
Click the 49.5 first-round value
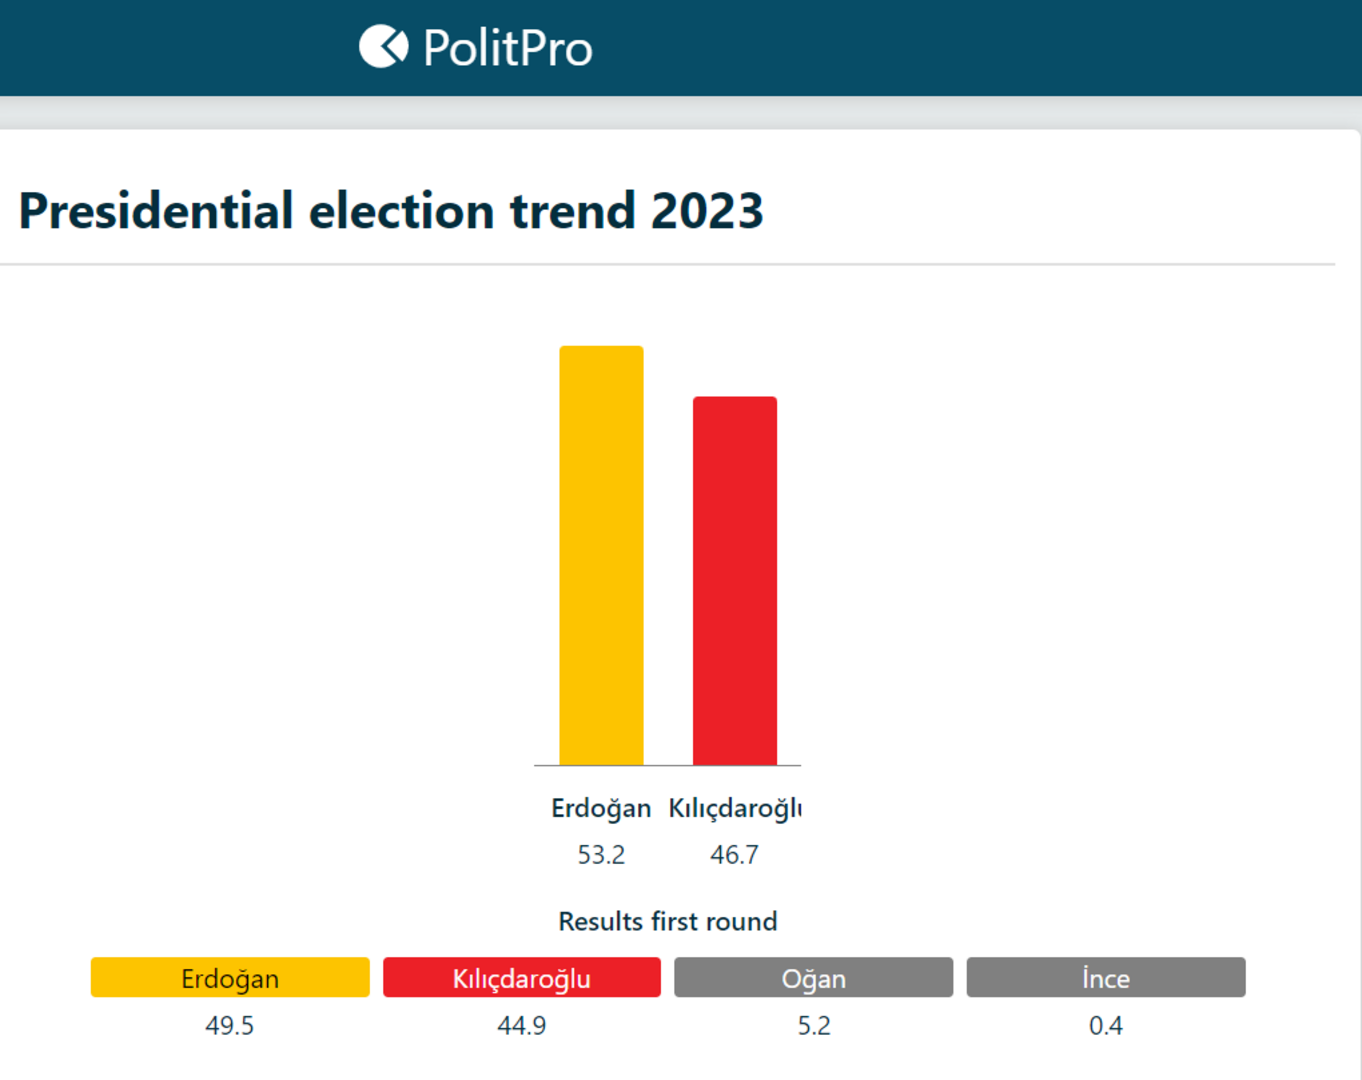(x=230, y=1026)
